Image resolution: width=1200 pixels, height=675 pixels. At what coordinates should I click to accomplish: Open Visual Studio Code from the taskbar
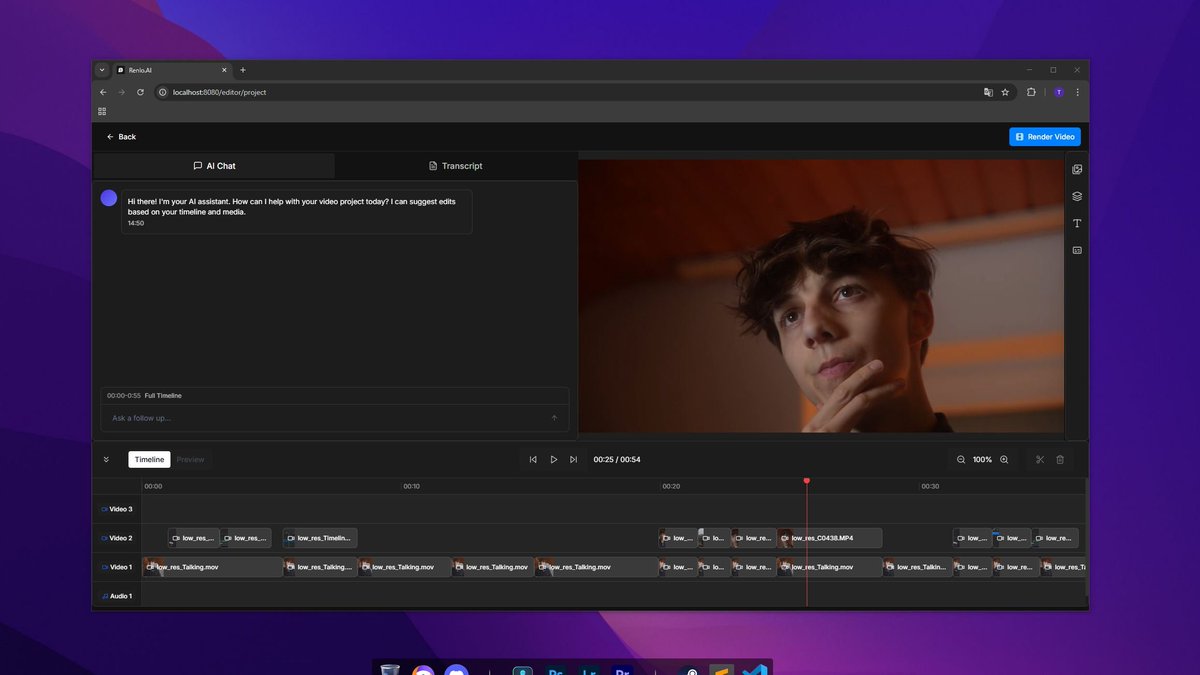pos(755,671)
